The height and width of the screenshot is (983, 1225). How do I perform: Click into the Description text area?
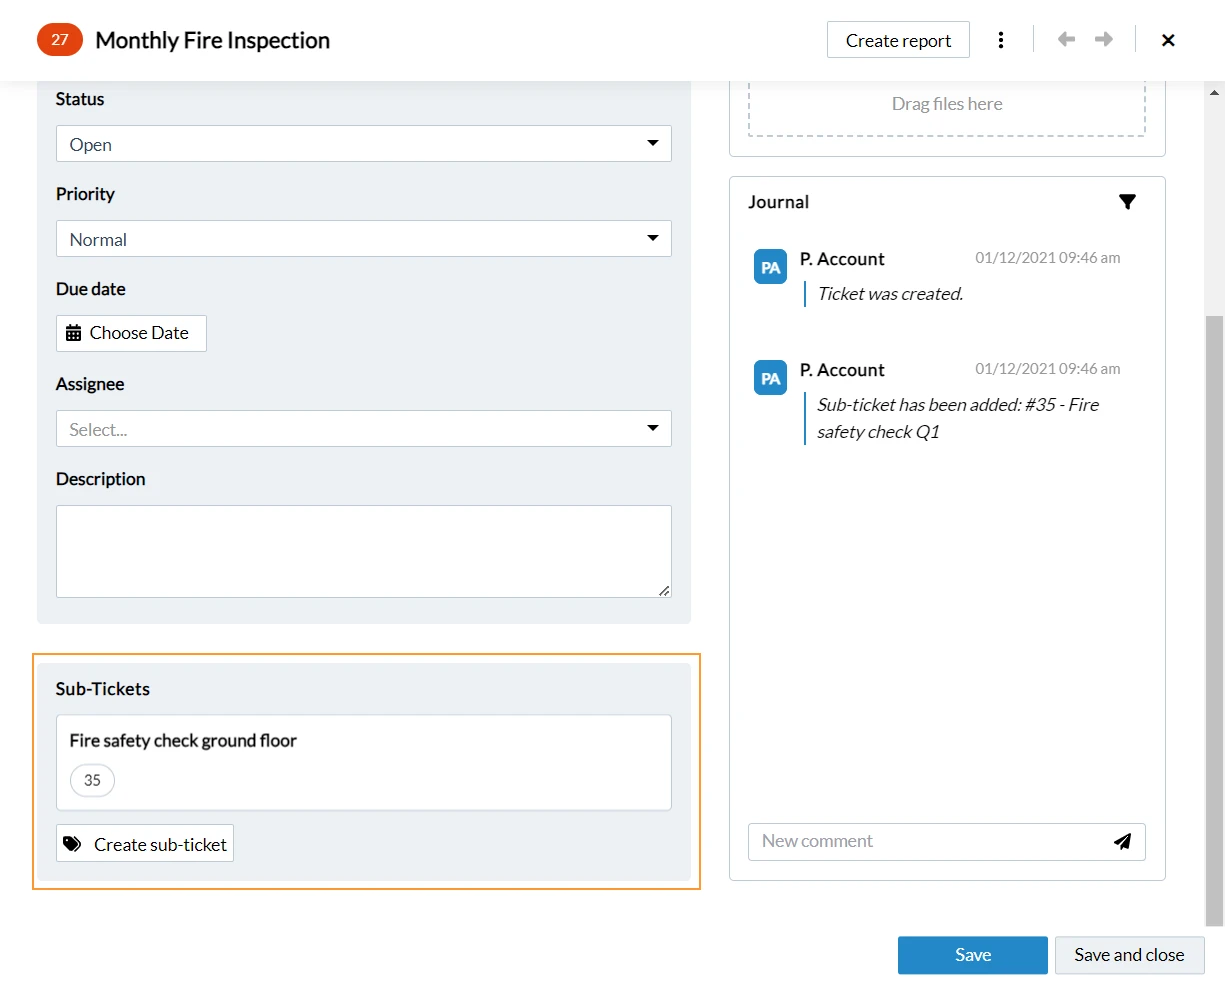pyautogui.click(x=364, y=551)
